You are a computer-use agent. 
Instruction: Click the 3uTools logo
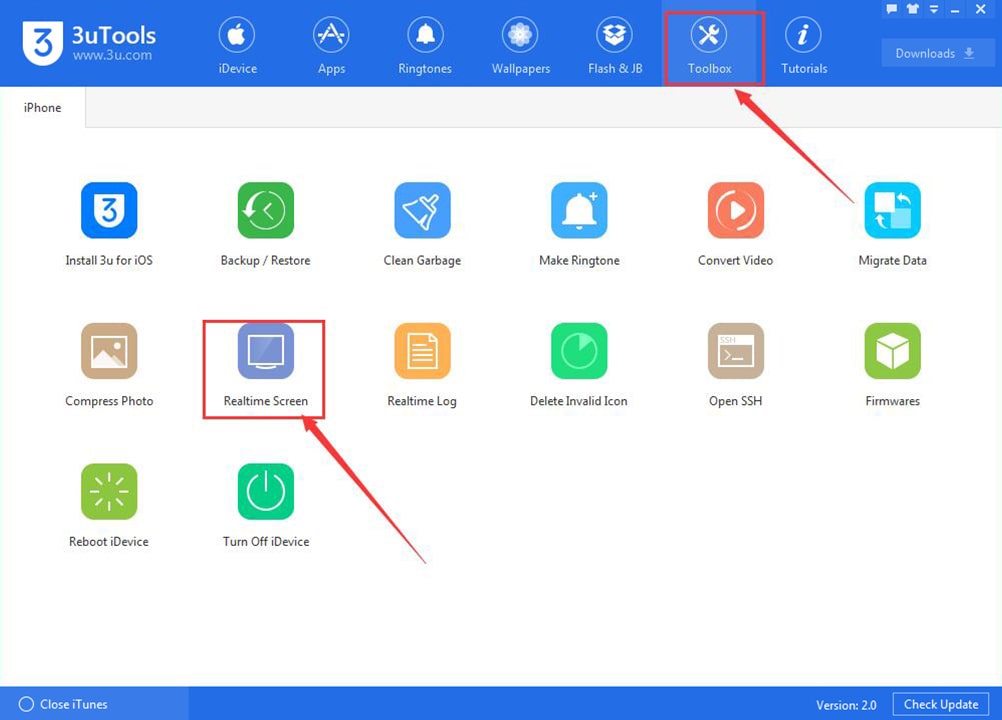43,43
